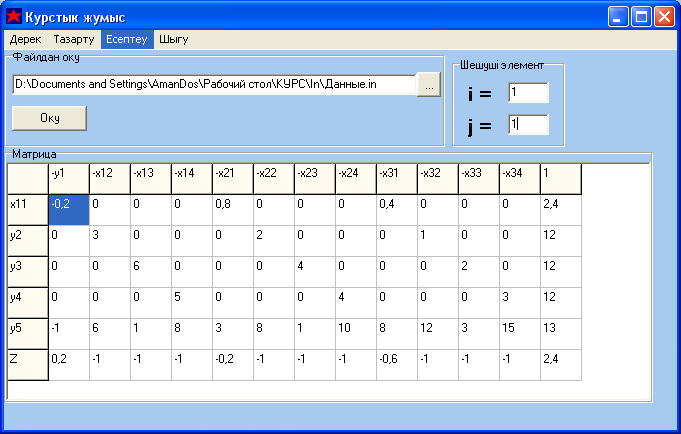Select the -x21 column header
Screen dimensions: 681x434
pos(233,179)
